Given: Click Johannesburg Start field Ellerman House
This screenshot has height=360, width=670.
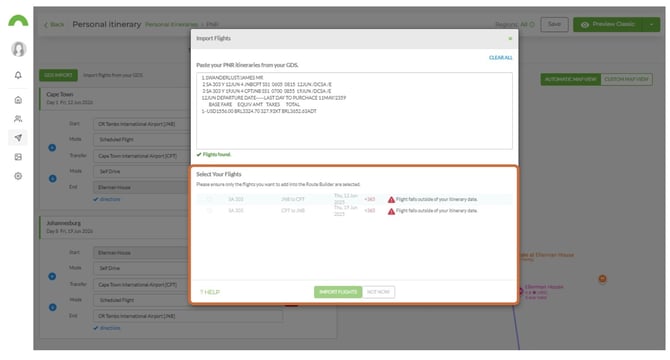Looking at the screenshot, I should pyautogui.click(x=142, y=253).
